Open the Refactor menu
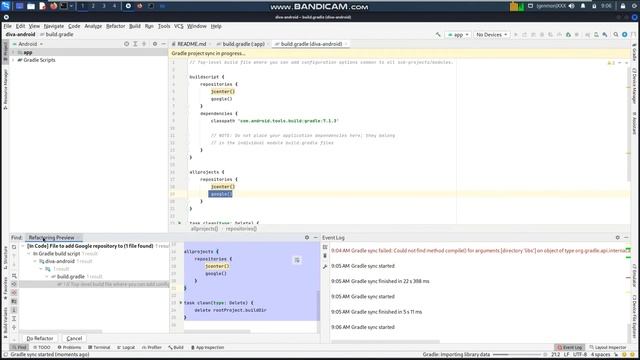This screenshot has width=640, height=360. click(x=116, y=26)
